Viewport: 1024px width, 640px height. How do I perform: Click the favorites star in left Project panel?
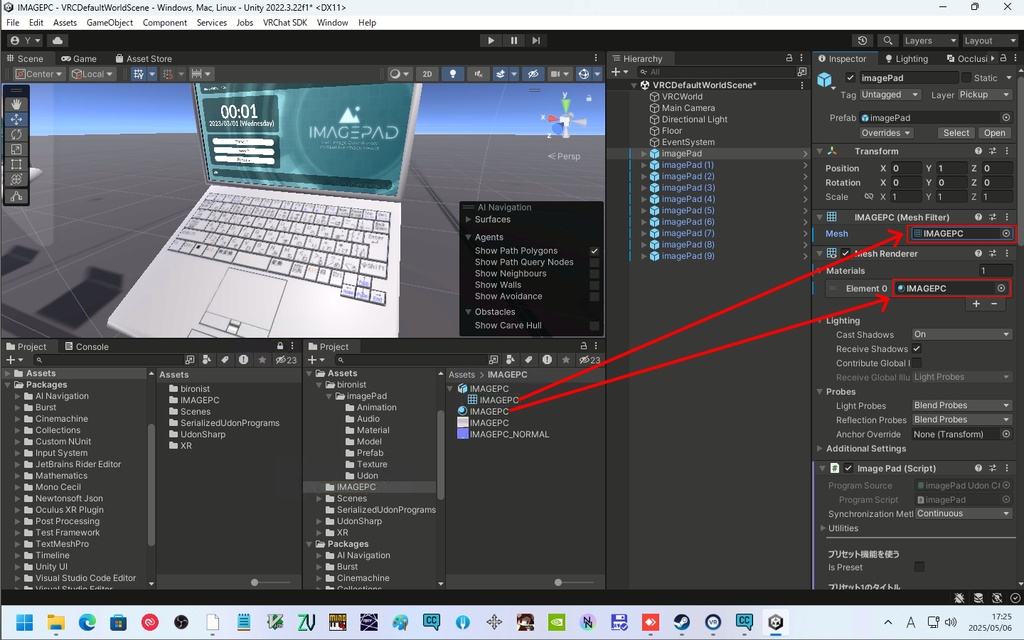[x=262, y=360]
